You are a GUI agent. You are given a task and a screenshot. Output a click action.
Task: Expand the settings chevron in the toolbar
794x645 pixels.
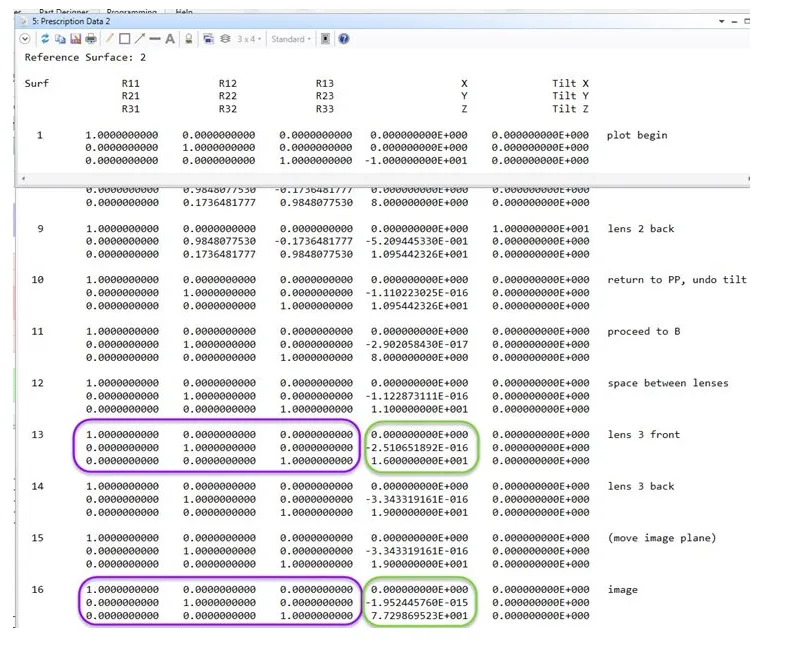pyautogui.click(x=25, y=39)
